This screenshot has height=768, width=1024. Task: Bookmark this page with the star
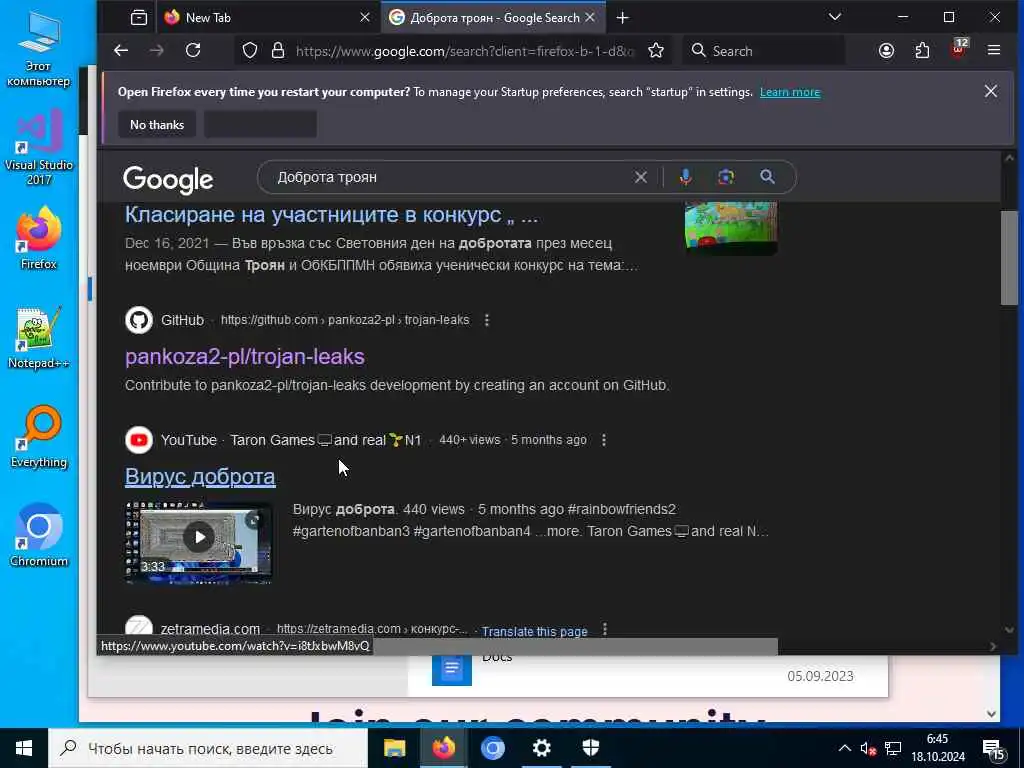(x=656, y=51)
